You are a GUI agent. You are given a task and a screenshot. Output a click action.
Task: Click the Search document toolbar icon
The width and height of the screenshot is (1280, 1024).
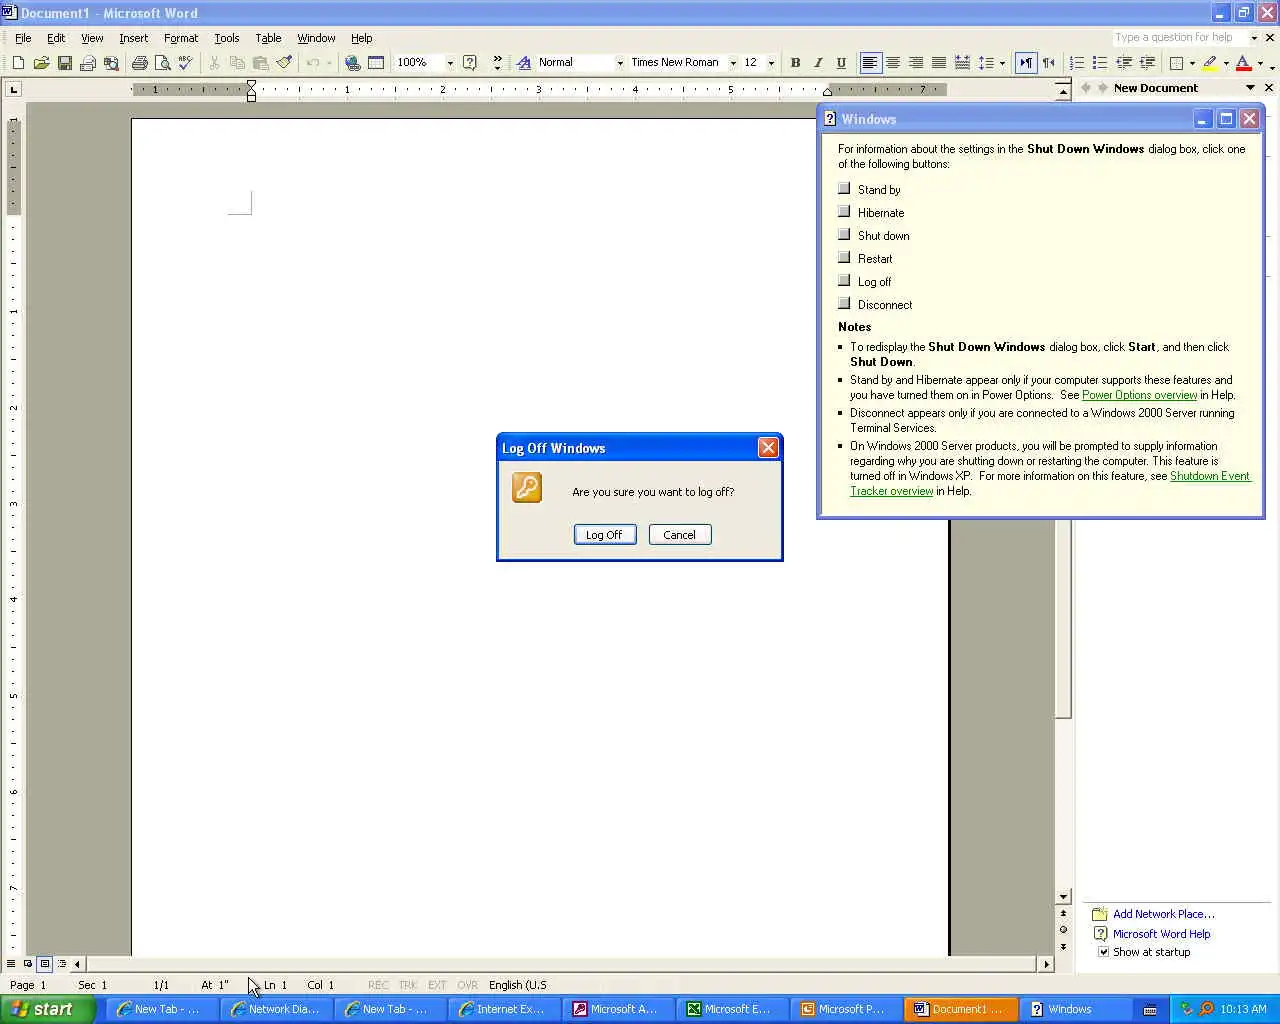(111, 63)
